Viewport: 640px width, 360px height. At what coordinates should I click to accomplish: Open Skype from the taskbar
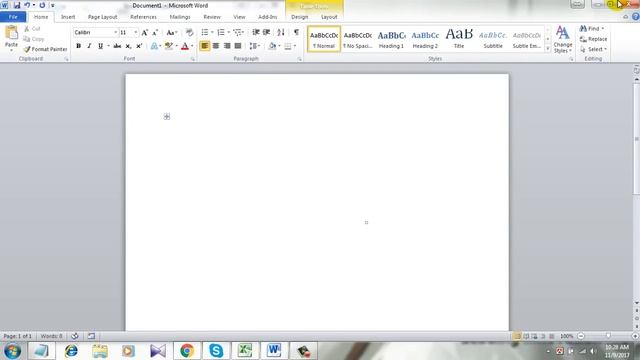[216, 351]
